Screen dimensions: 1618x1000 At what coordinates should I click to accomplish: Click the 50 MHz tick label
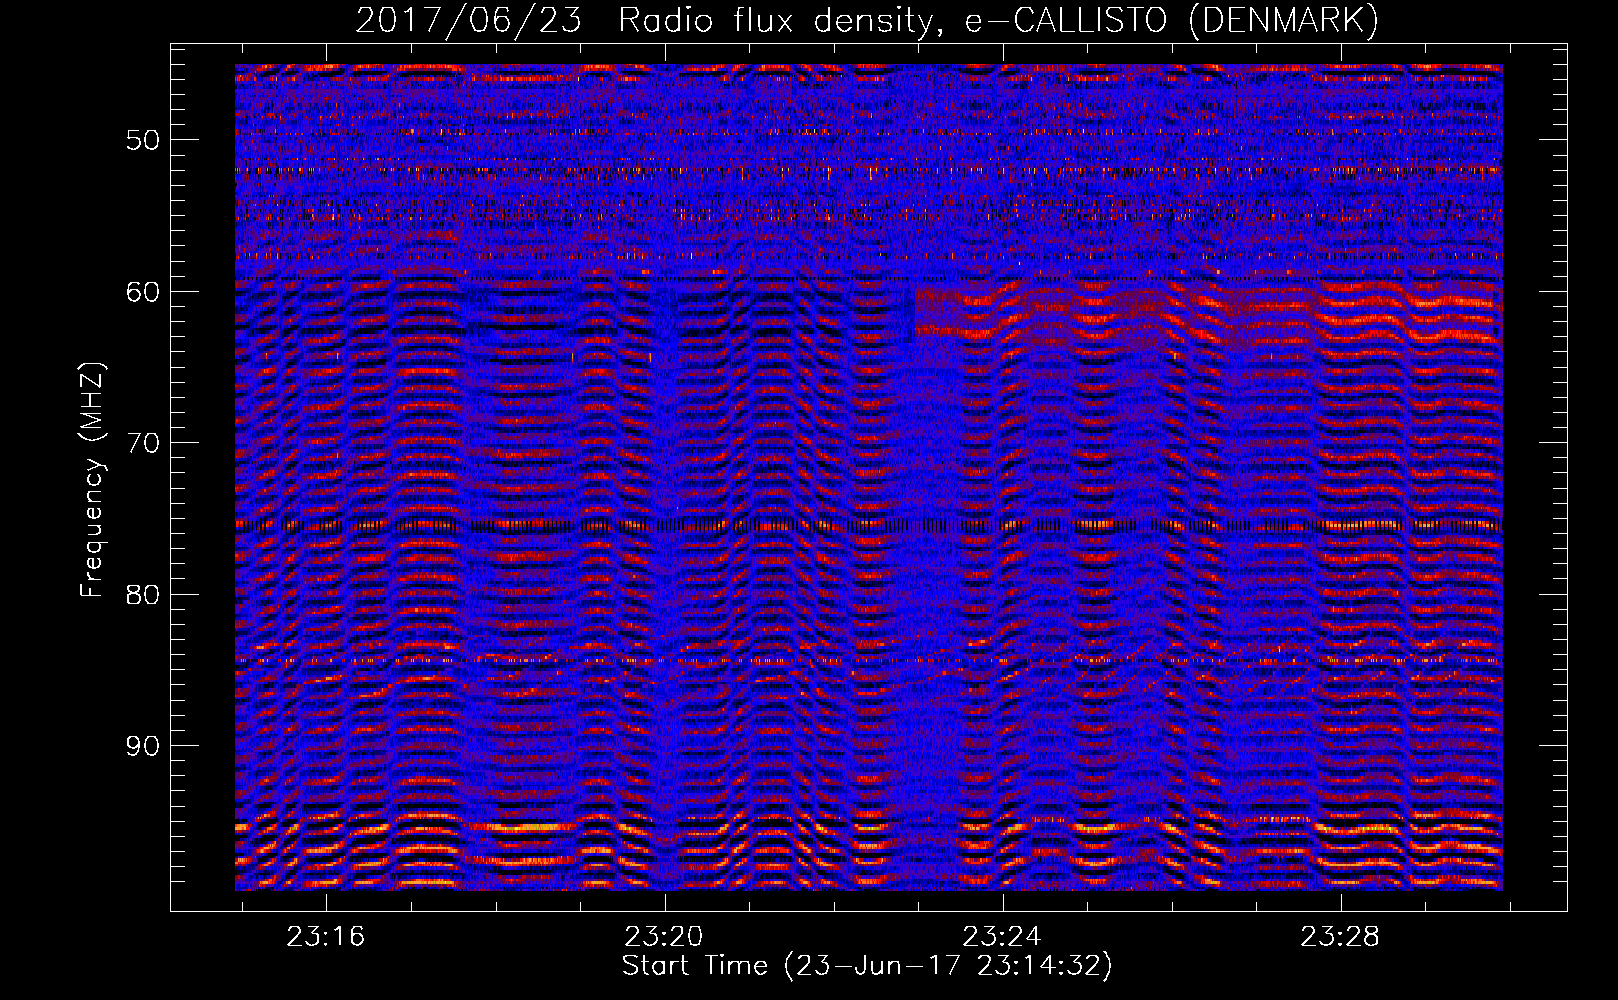click(x=142, y=140)
